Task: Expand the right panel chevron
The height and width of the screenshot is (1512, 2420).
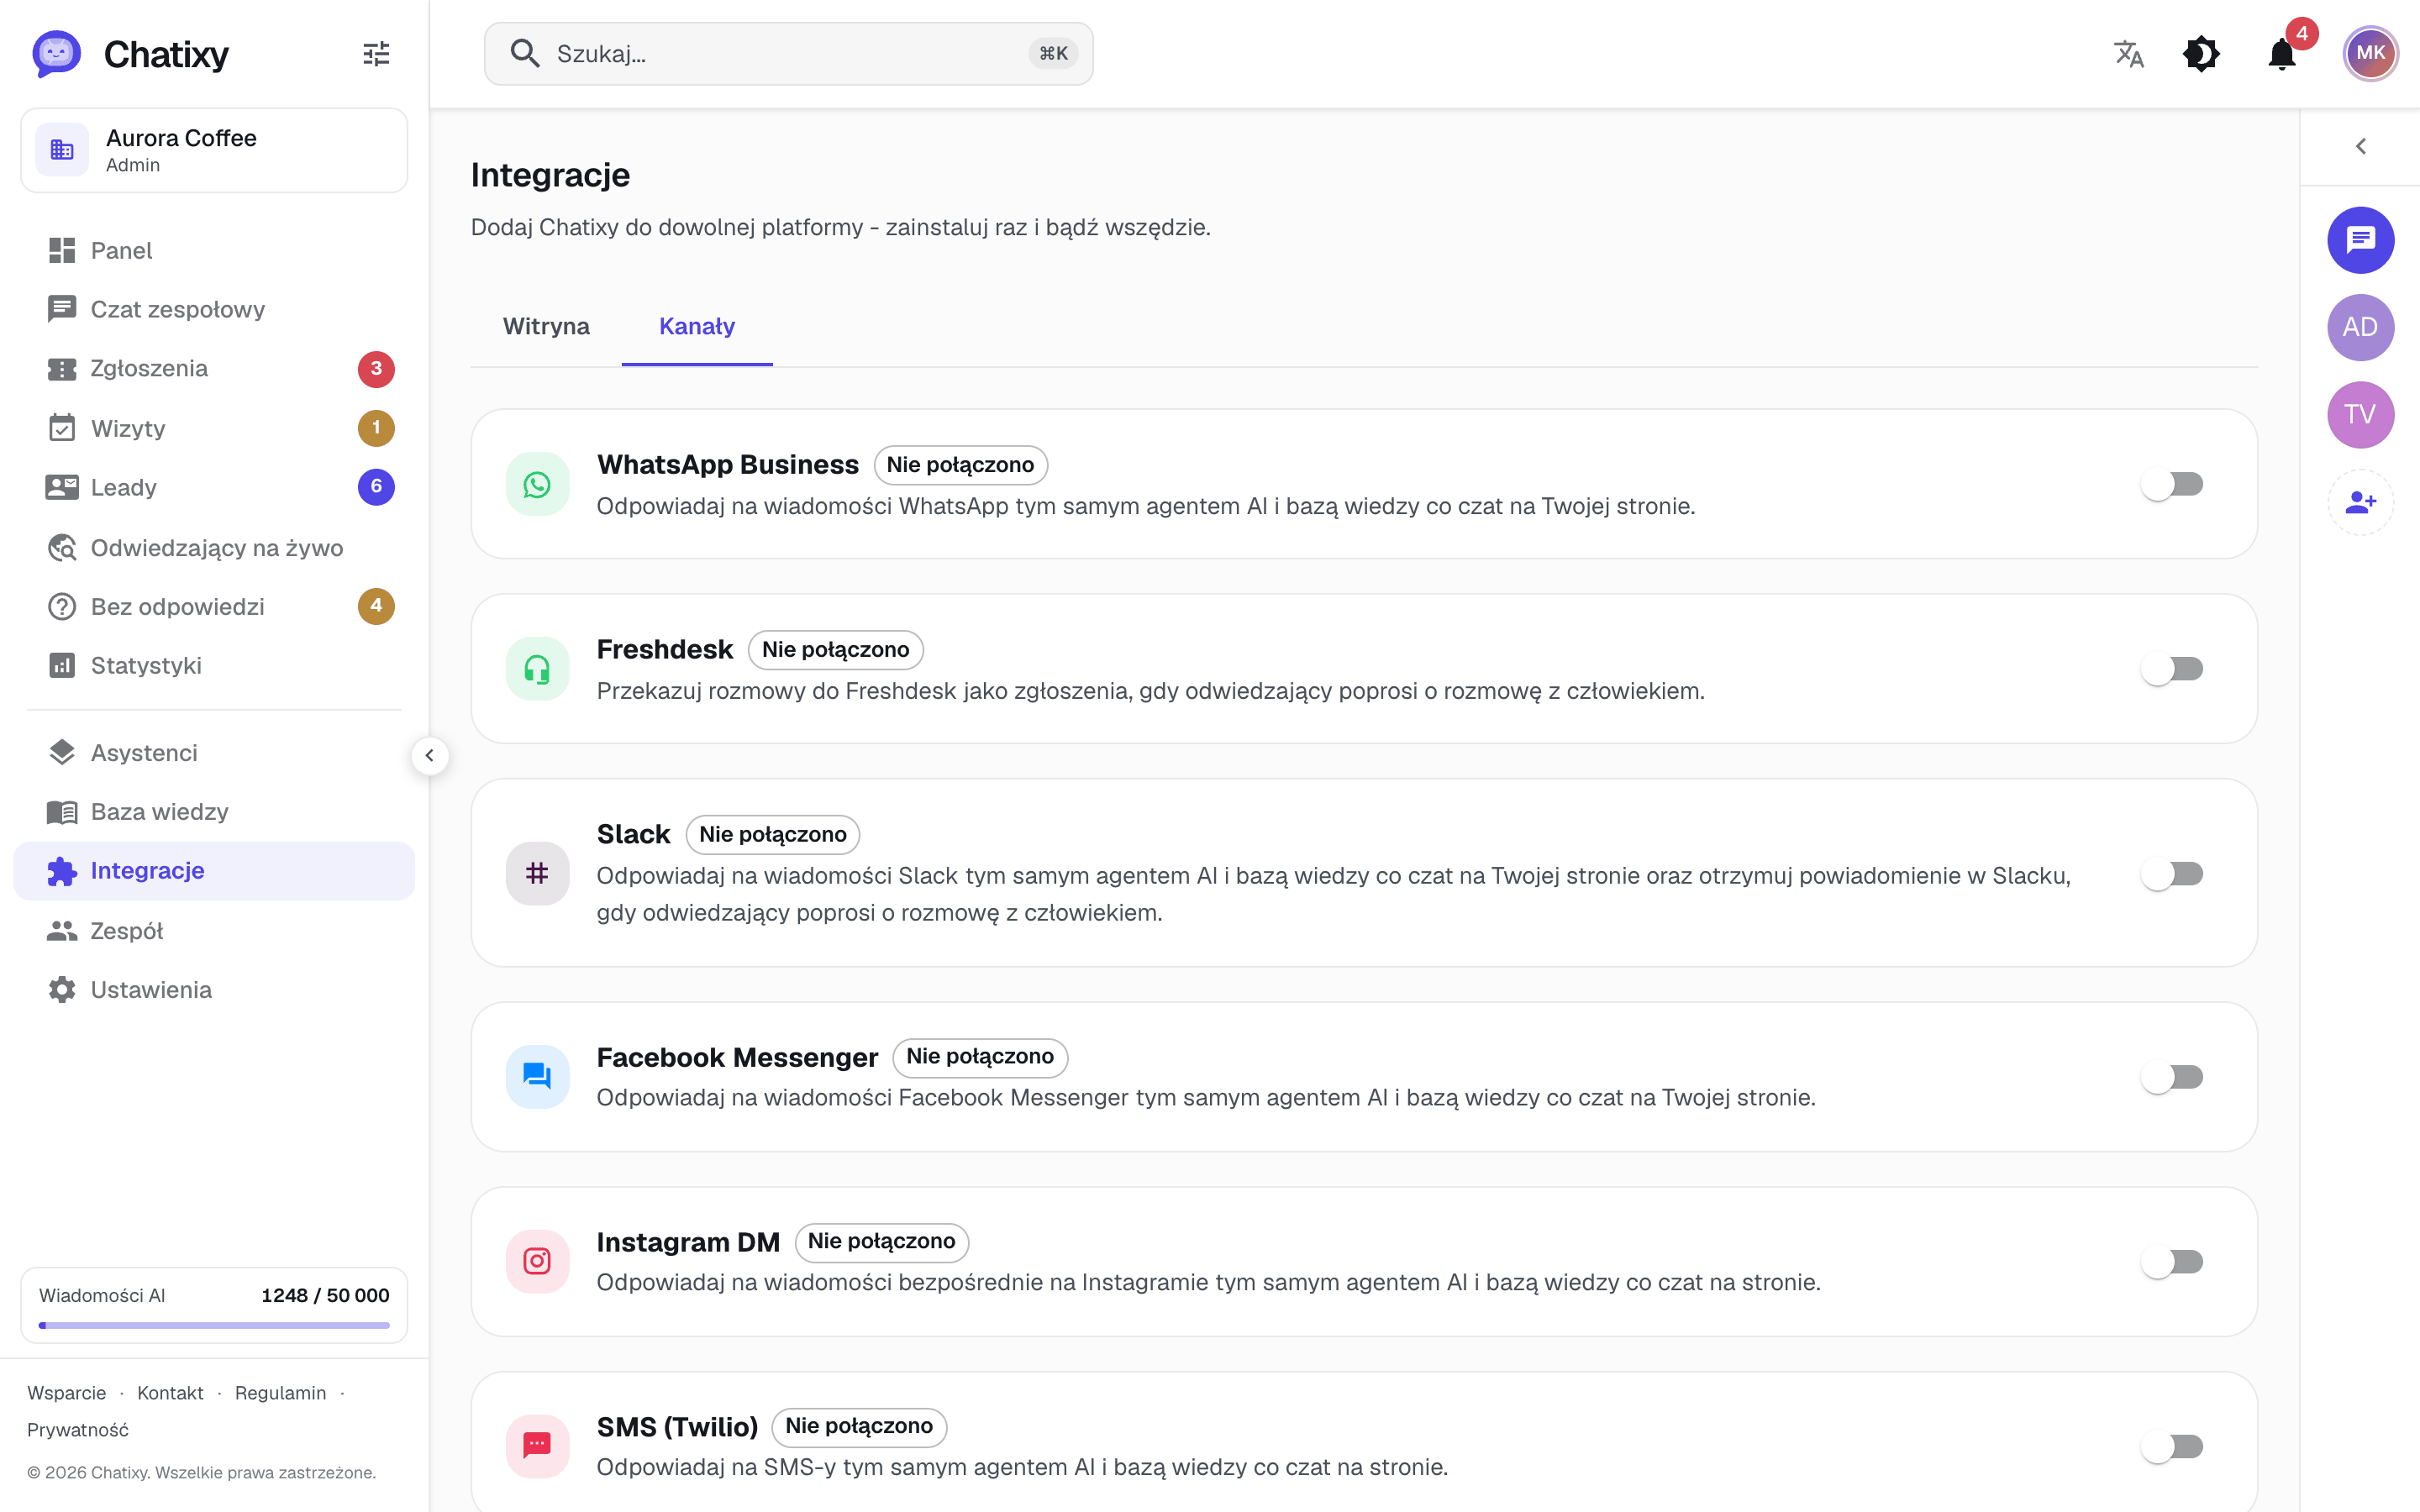Action: point(2360,147)
